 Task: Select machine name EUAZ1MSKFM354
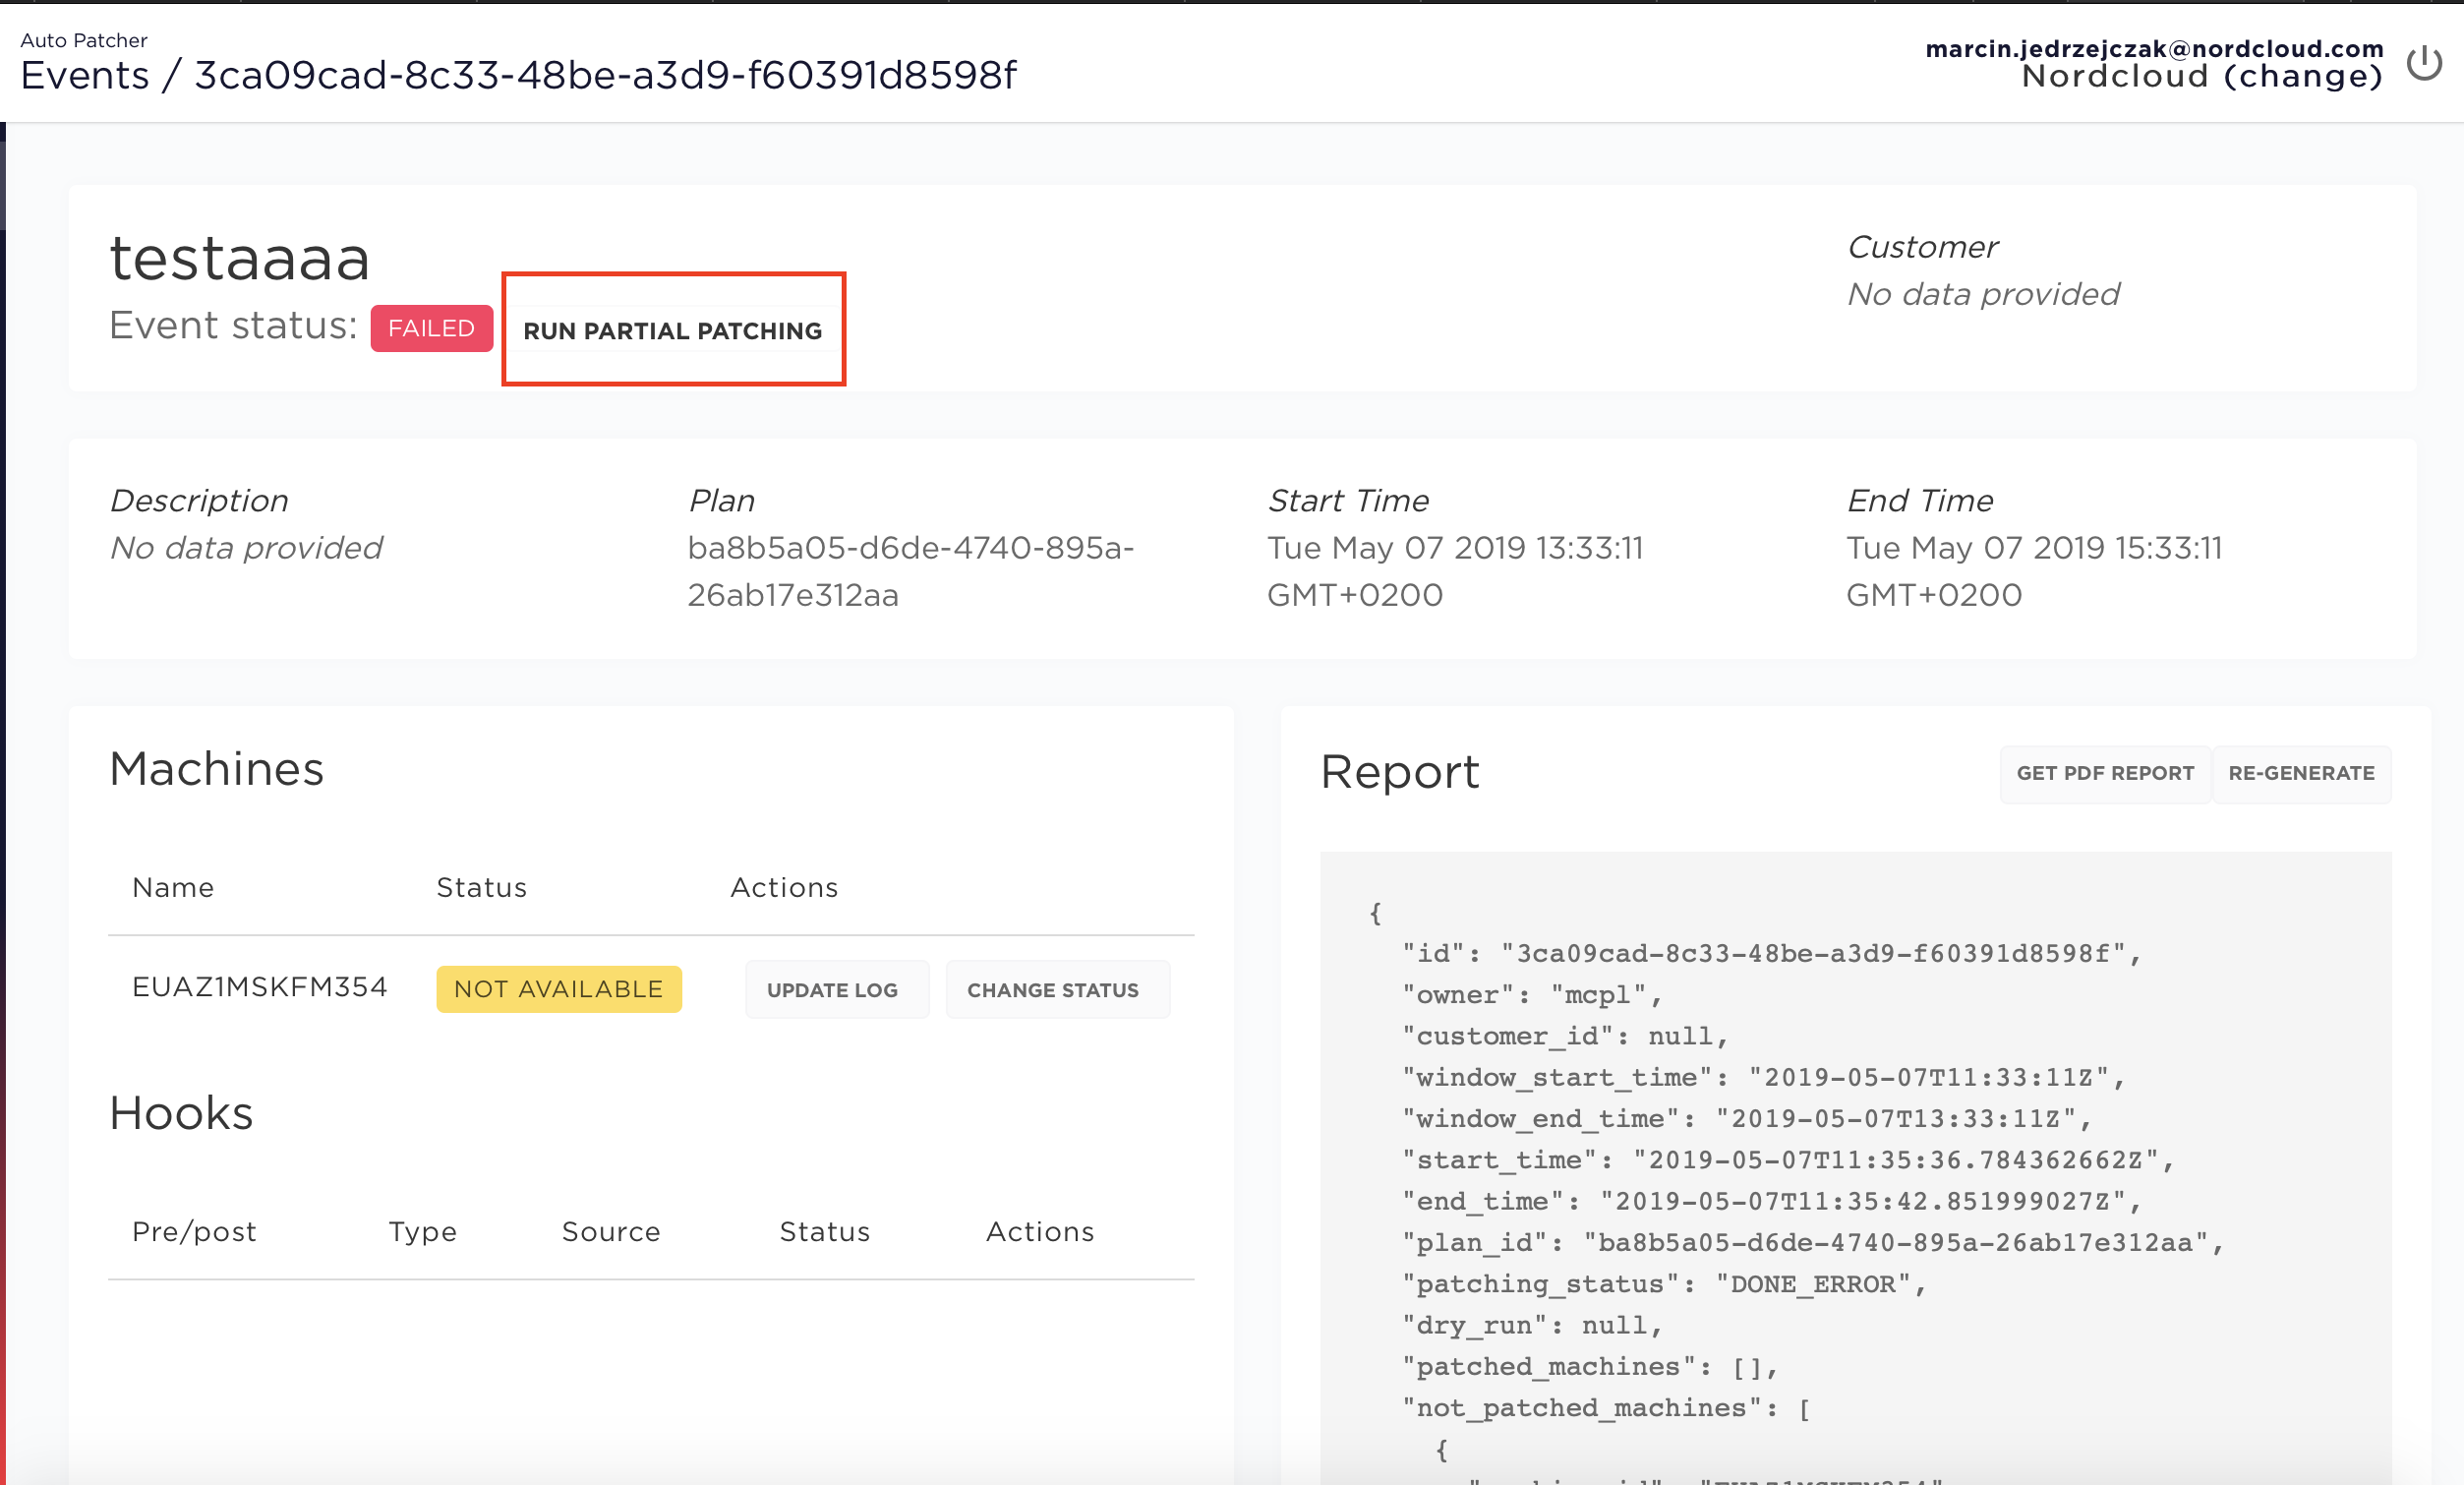[x=259, y=987]
